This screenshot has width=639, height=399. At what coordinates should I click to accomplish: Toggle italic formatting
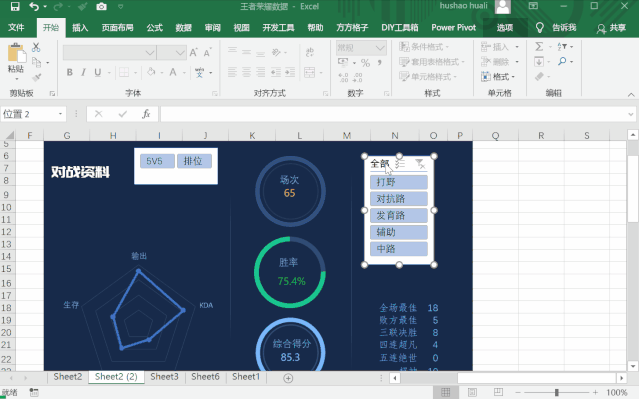coord(83,73)
